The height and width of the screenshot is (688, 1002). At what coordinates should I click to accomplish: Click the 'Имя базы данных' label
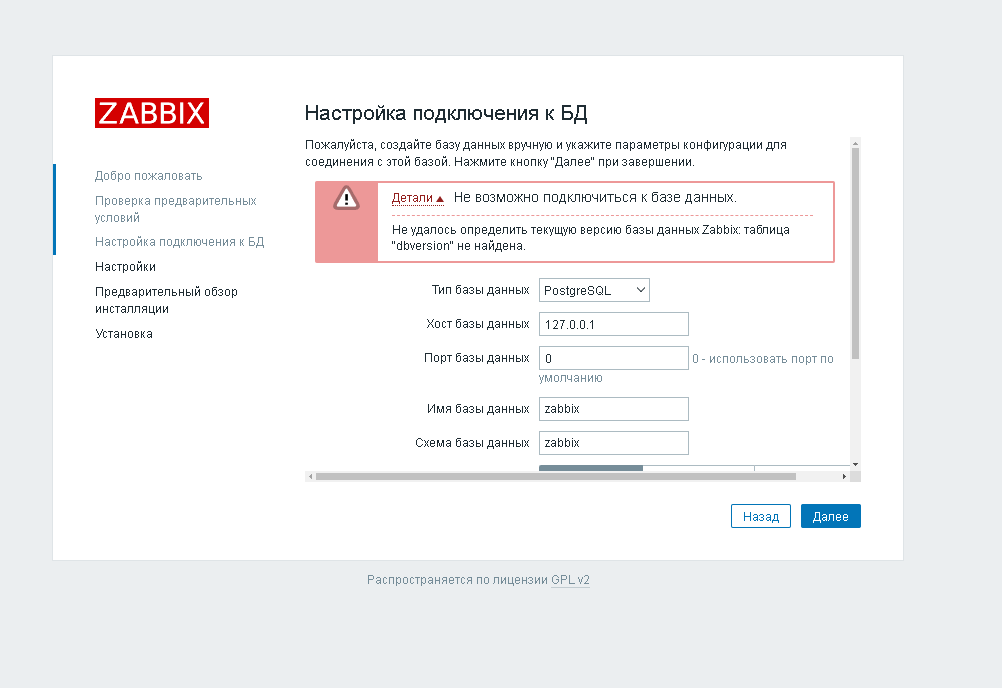pyautogui.click(x=478, y=409)
